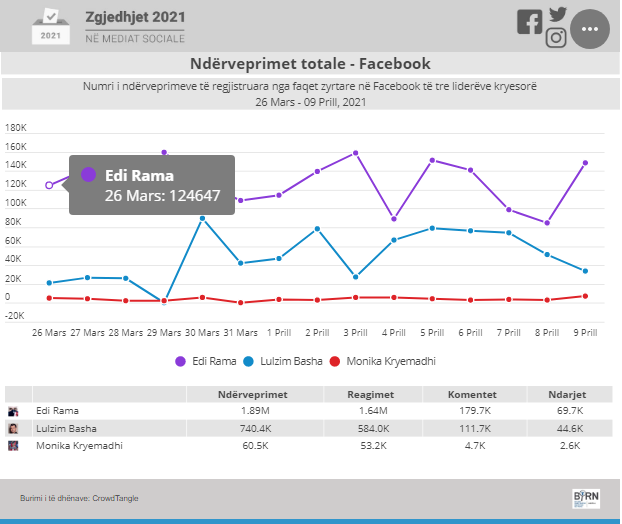Click the 2021 ballot box logo

[x=51, y=26]
